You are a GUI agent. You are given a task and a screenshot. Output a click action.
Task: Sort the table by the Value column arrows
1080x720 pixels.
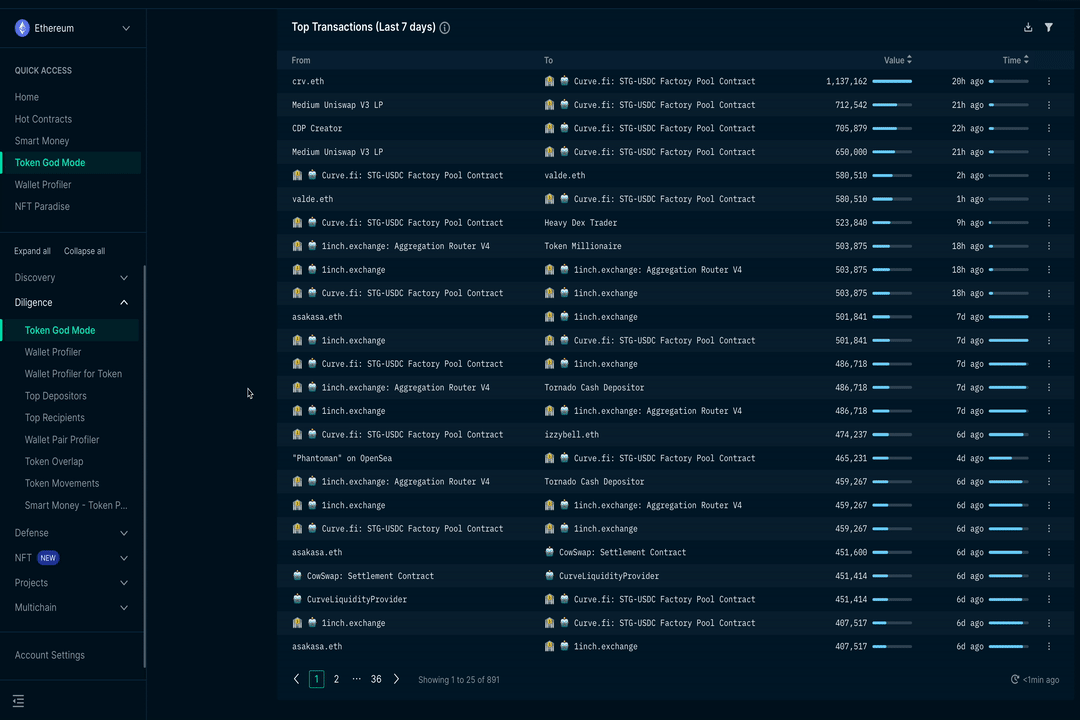(909, 60)
